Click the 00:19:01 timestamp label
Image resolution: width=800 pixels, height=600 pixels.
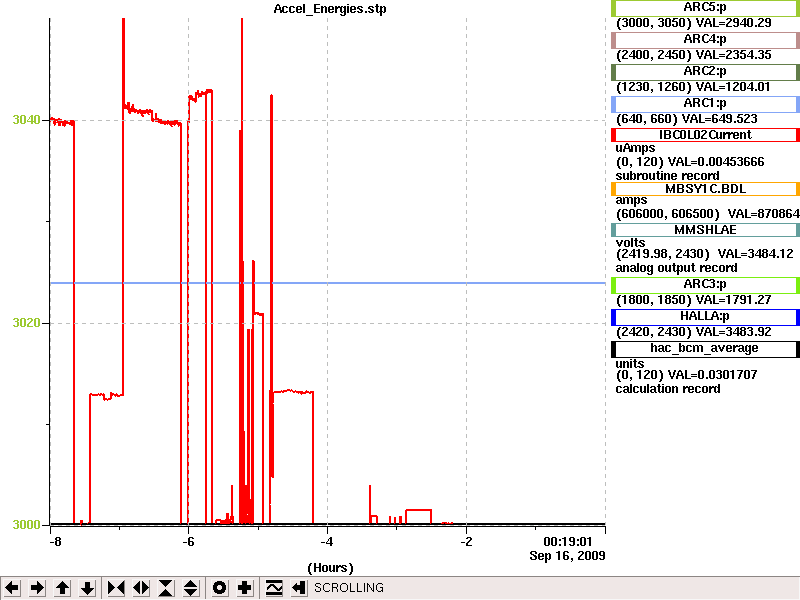pyautogui.click(x=567, y=541)
